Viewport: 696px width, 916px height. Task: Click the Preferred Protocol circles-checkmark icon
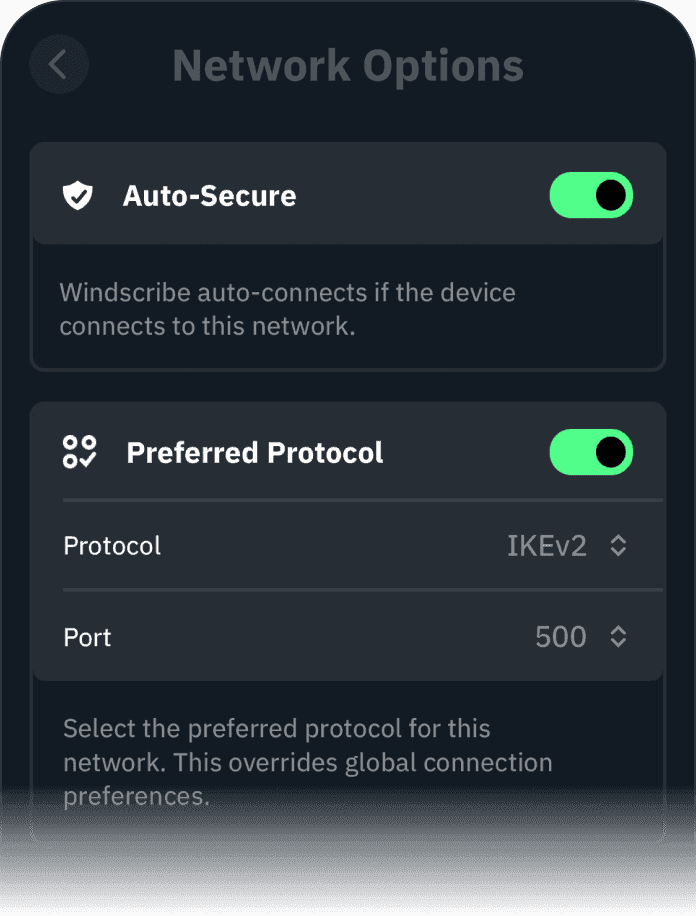(79, 452)
